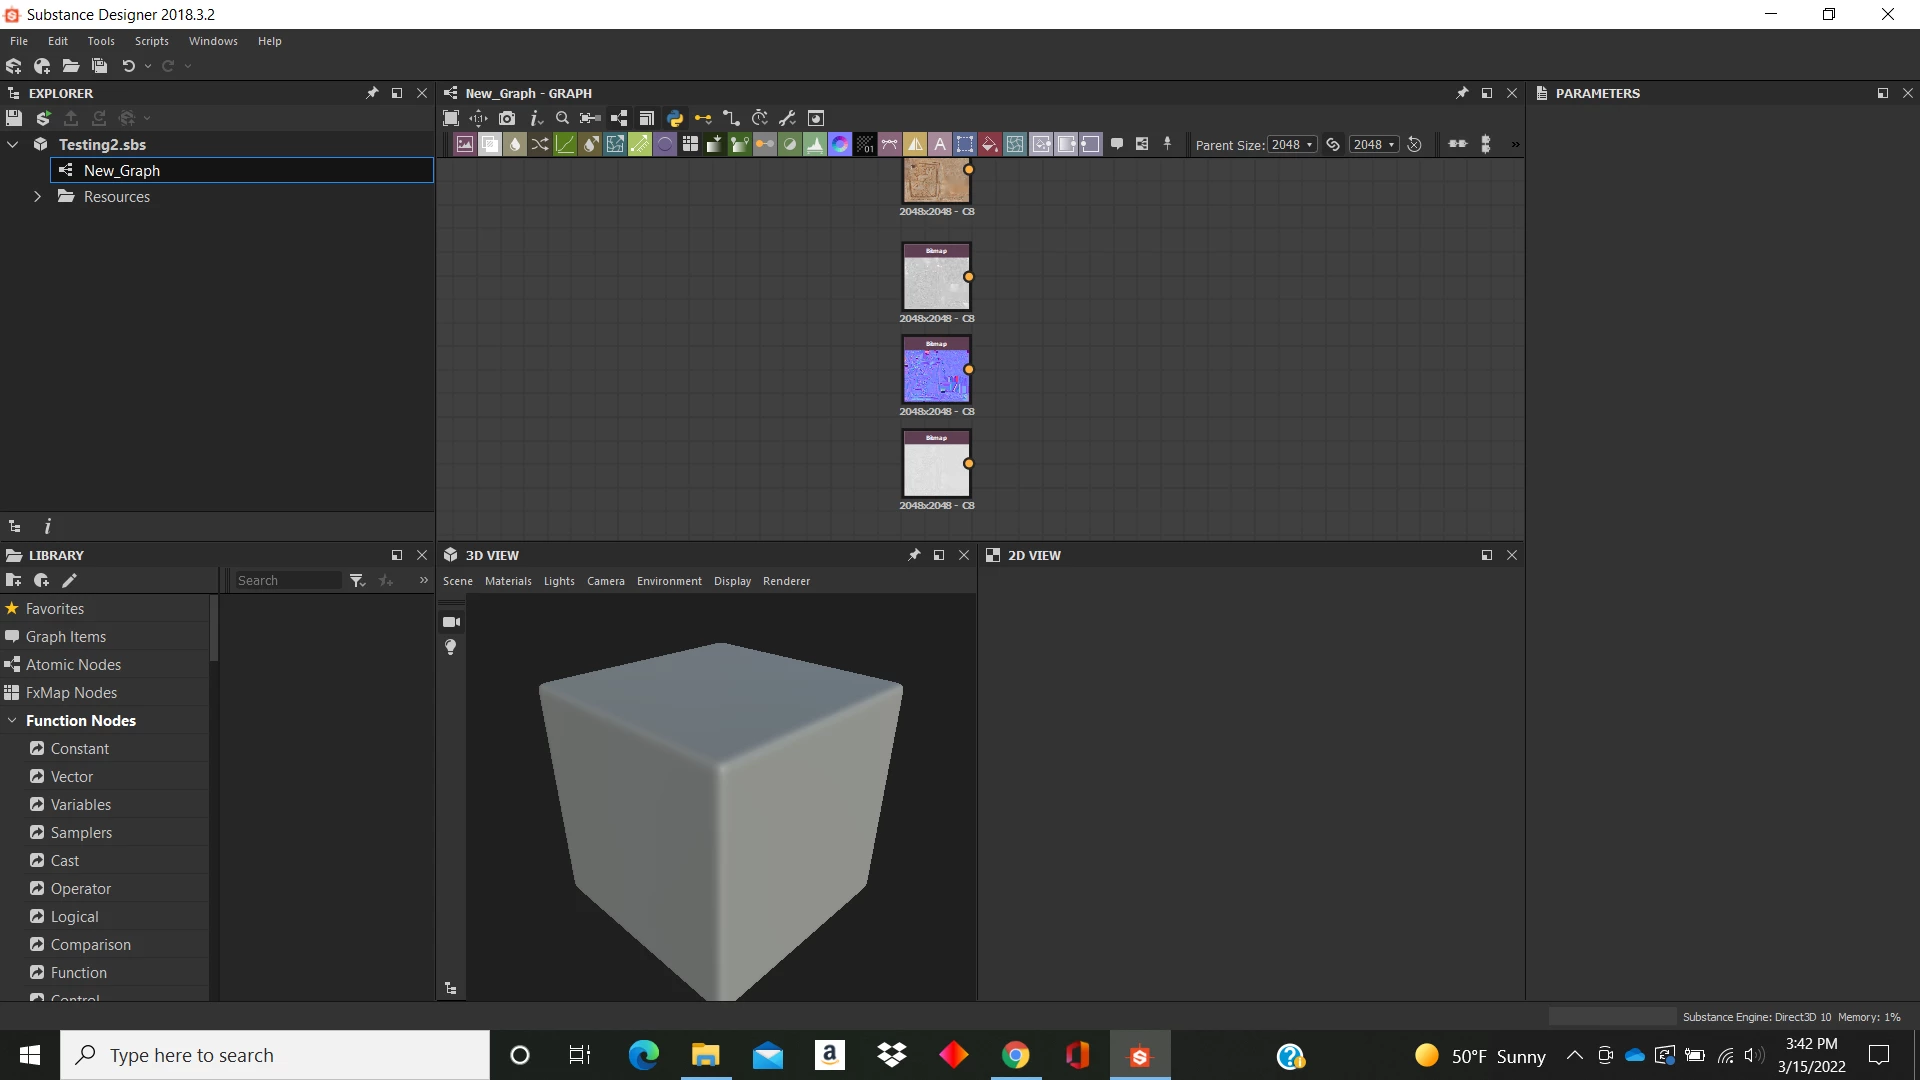Click the library Search field
This screenshot has height=1080, width=1920.
(x=288, y=580)
